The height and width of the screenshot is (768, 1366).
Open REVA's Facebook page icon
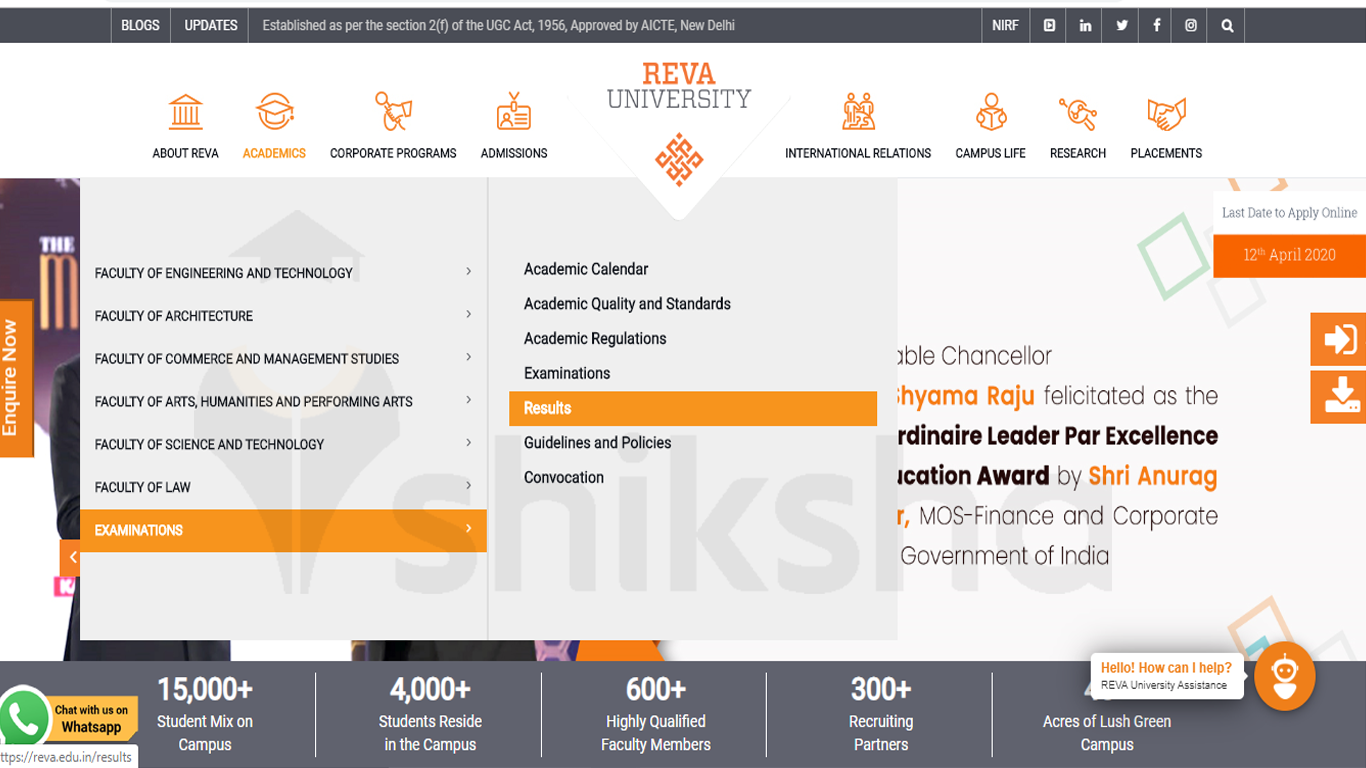[x=1155, y=25]
